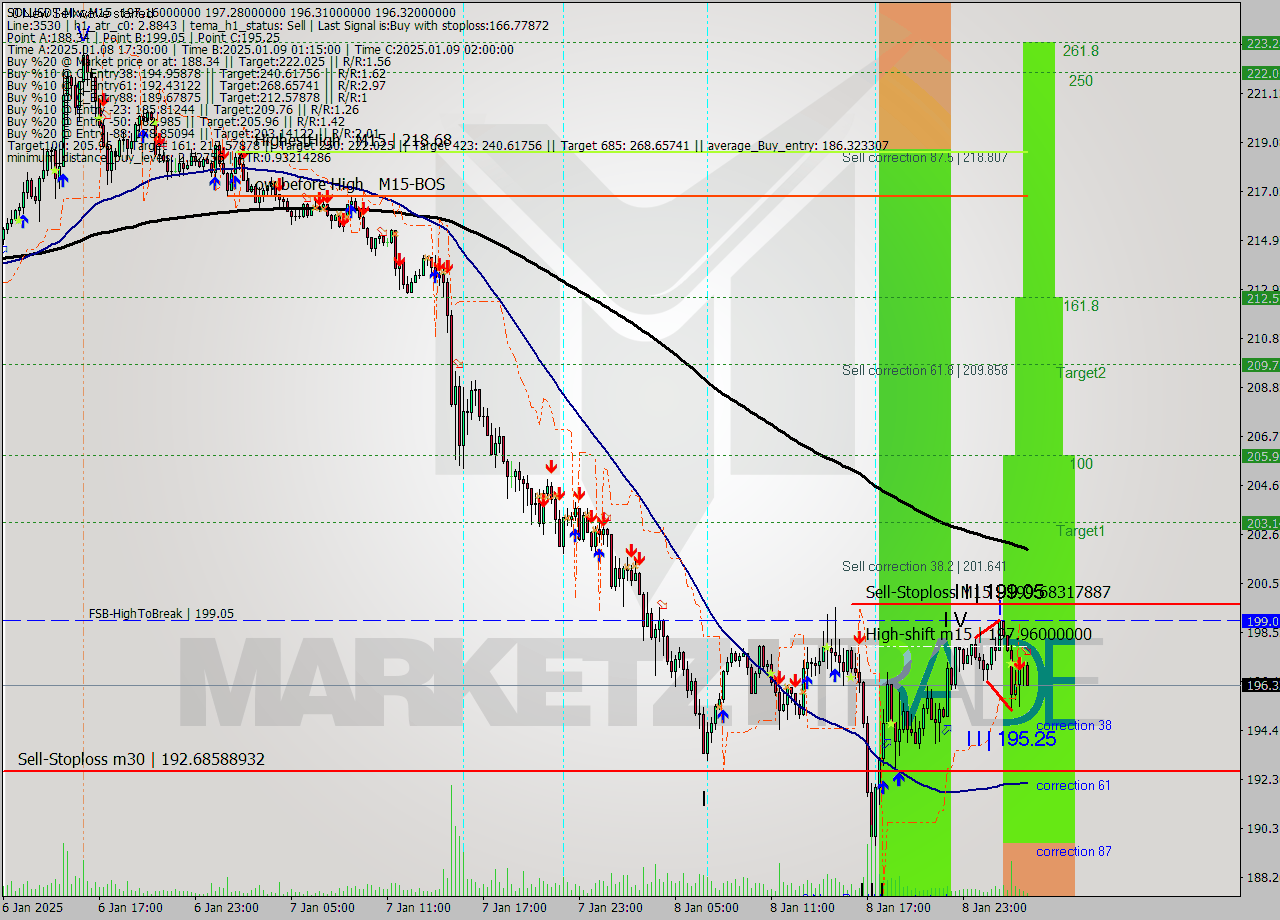
Task: Click the Point A / Point B / Point C header line
Action: pos(143,37)
